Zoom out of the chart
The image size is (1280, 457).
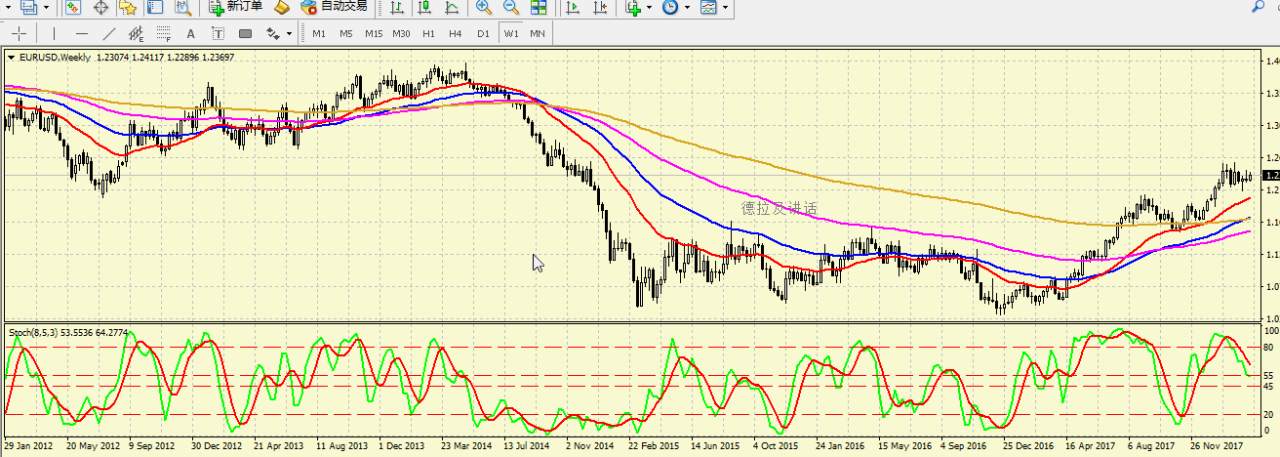pos(511,7)
